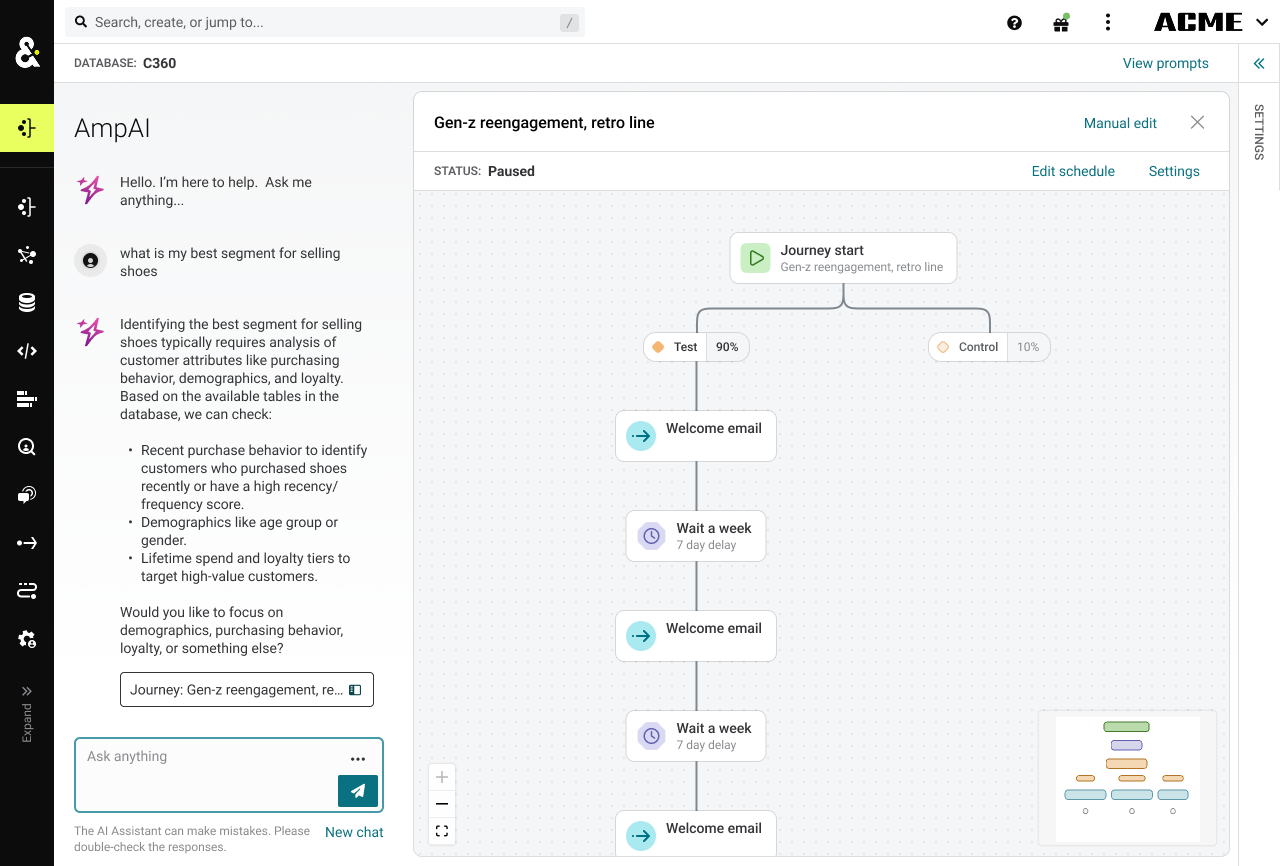Select the Test 90% branch node

[697, 347]
